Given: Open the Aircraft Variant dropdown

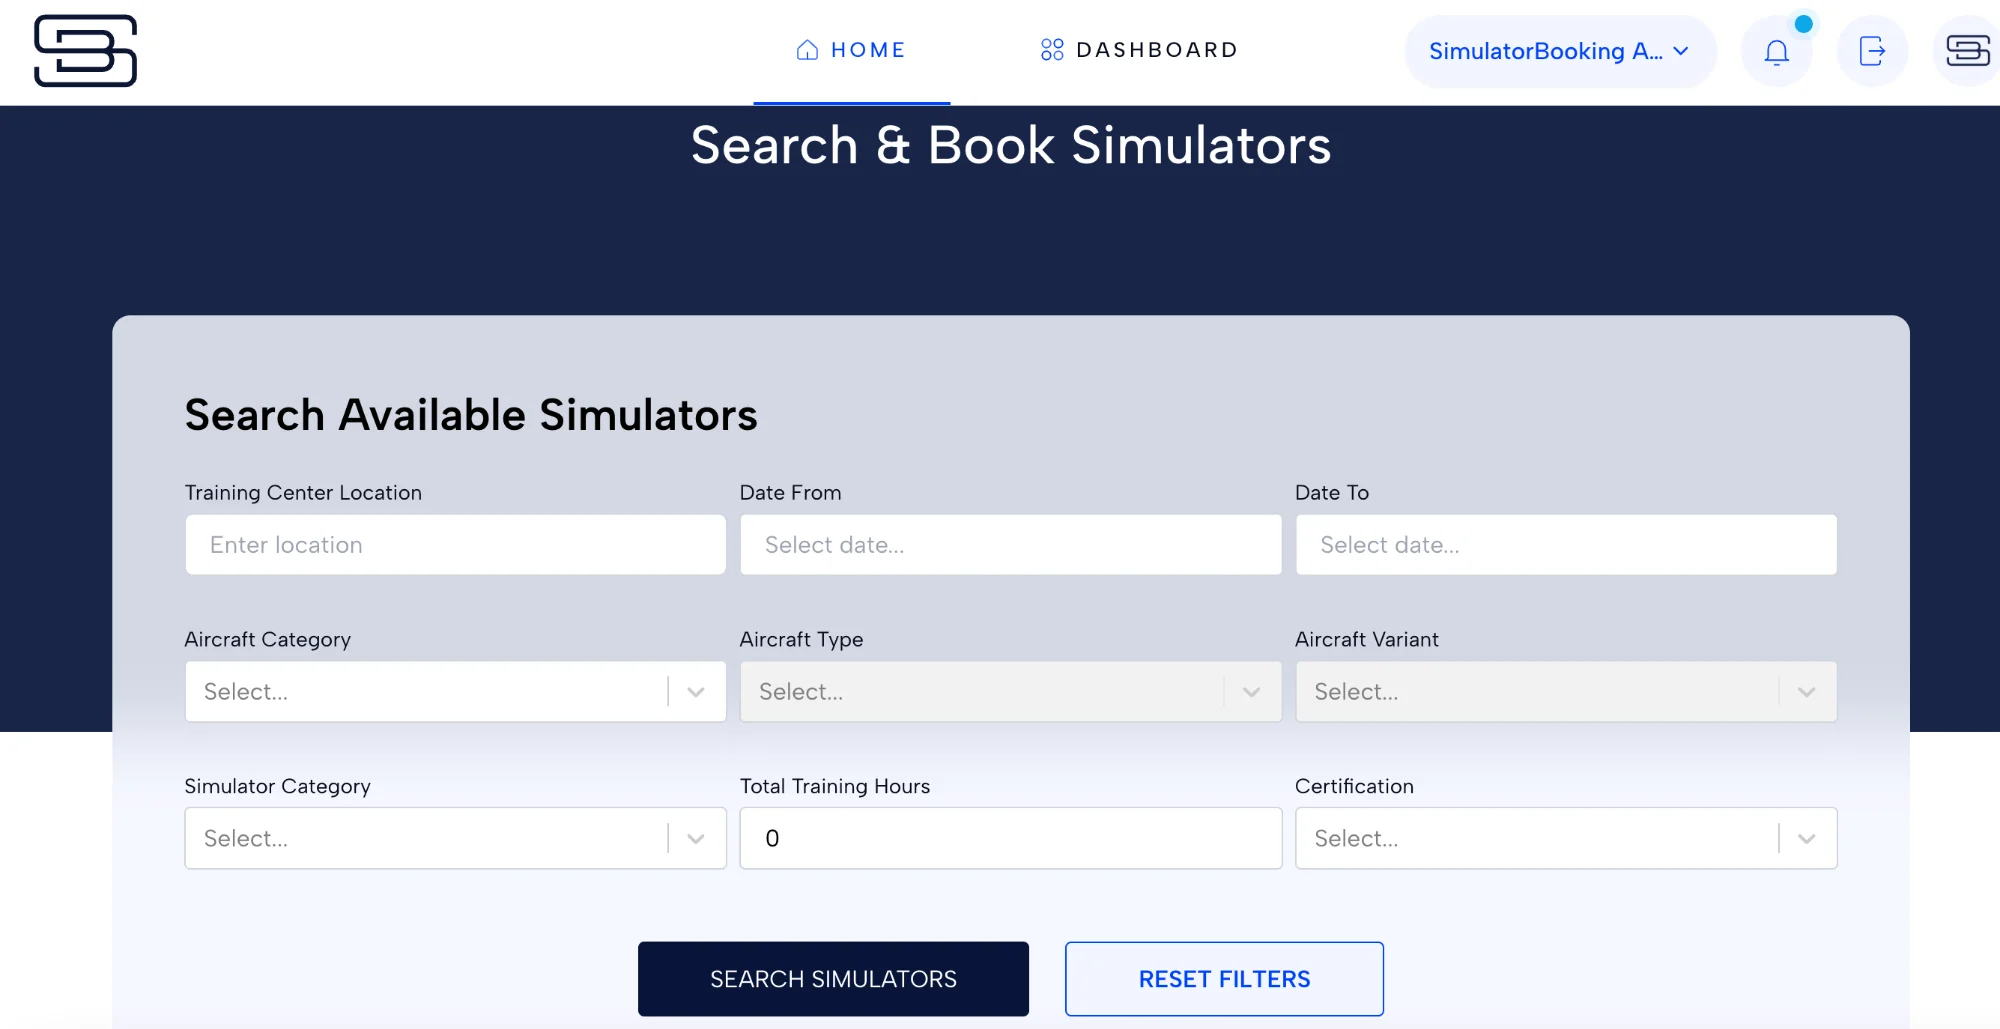Looking at the screenshot, I should point(1566,691).
